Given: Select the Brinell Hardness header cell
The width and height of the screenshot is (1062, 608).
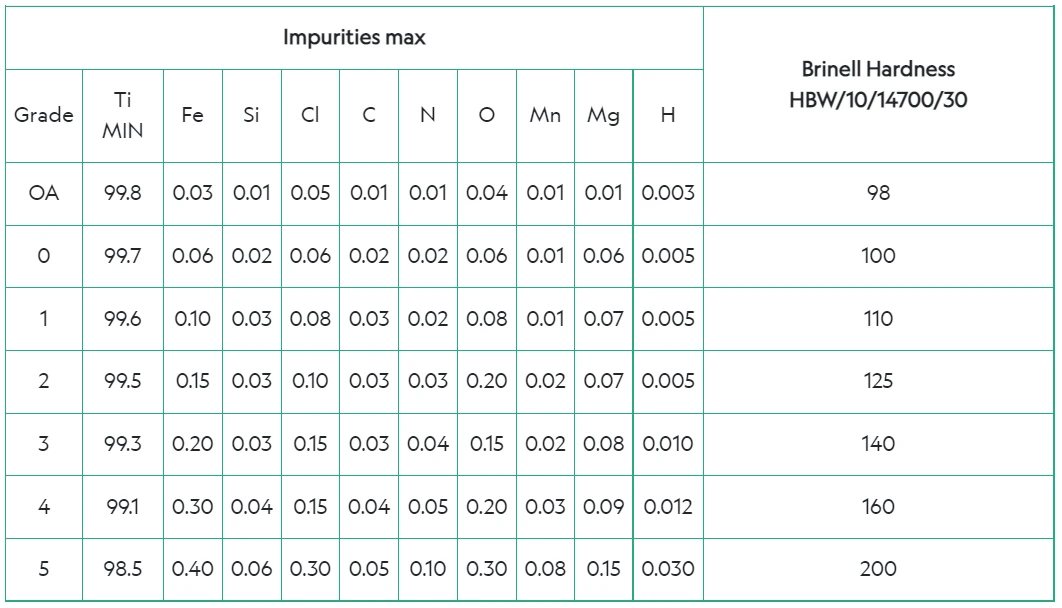Looking at the screenshot, I should [878, 85].
